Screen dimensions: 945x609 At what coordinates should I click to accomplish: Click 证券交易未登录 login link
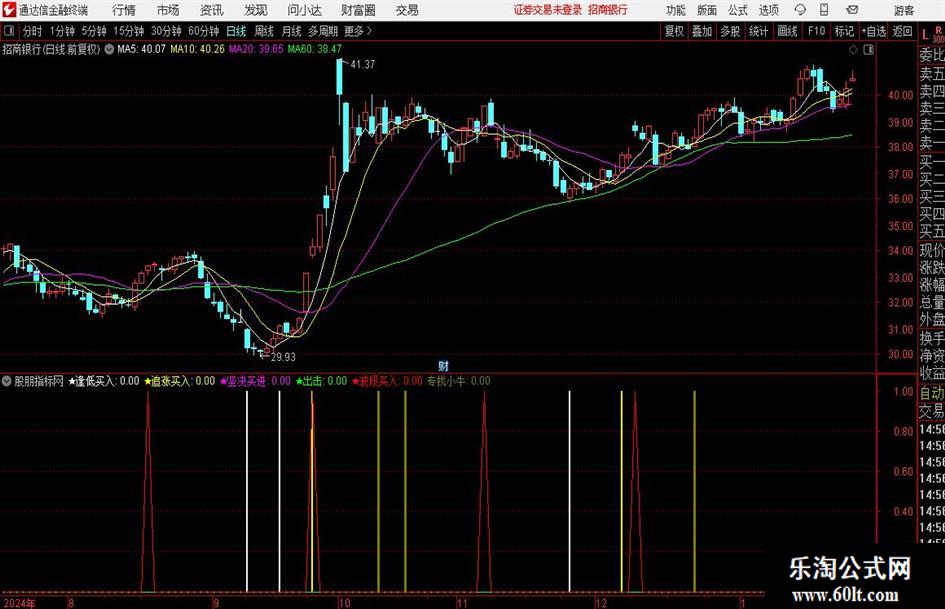point(548,10)
